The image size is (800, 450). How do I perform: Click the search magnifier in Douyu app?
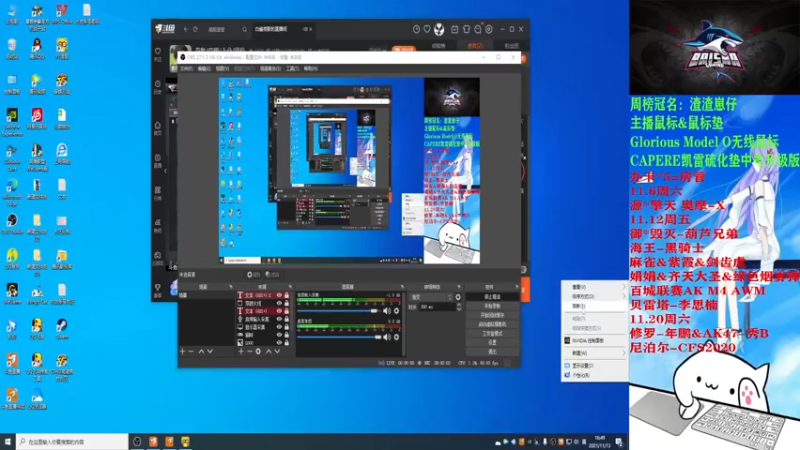pos(244,30)
